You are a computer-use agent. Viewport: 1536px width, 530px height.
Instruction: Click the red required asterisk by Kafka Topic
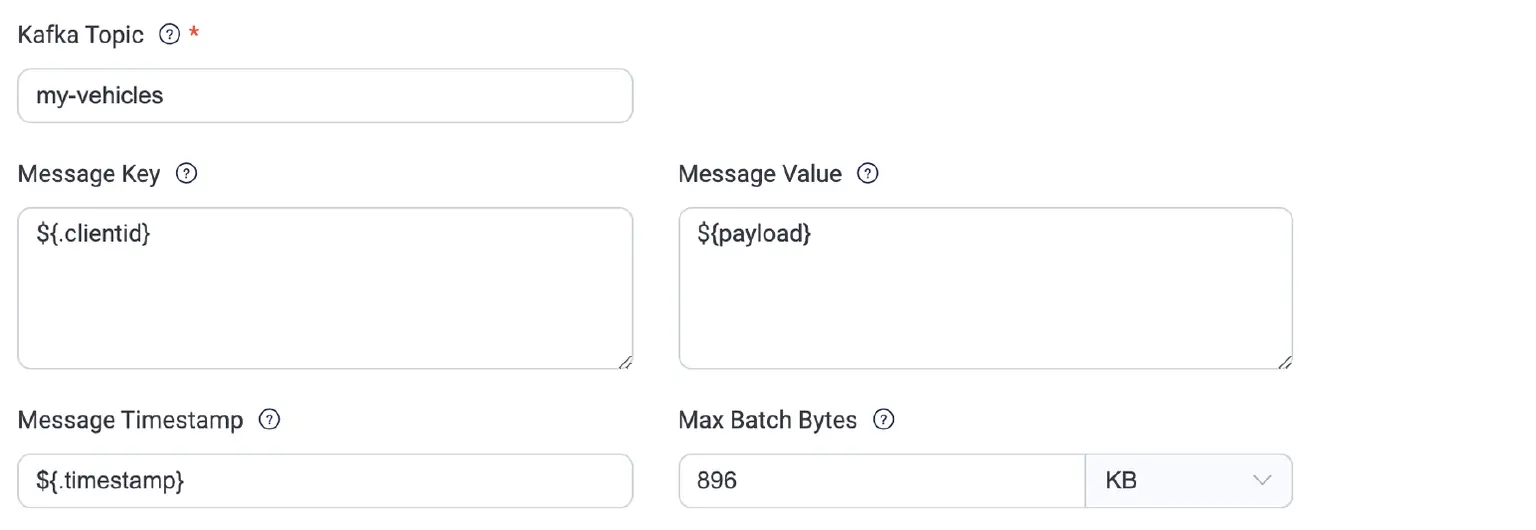point(194,33)
